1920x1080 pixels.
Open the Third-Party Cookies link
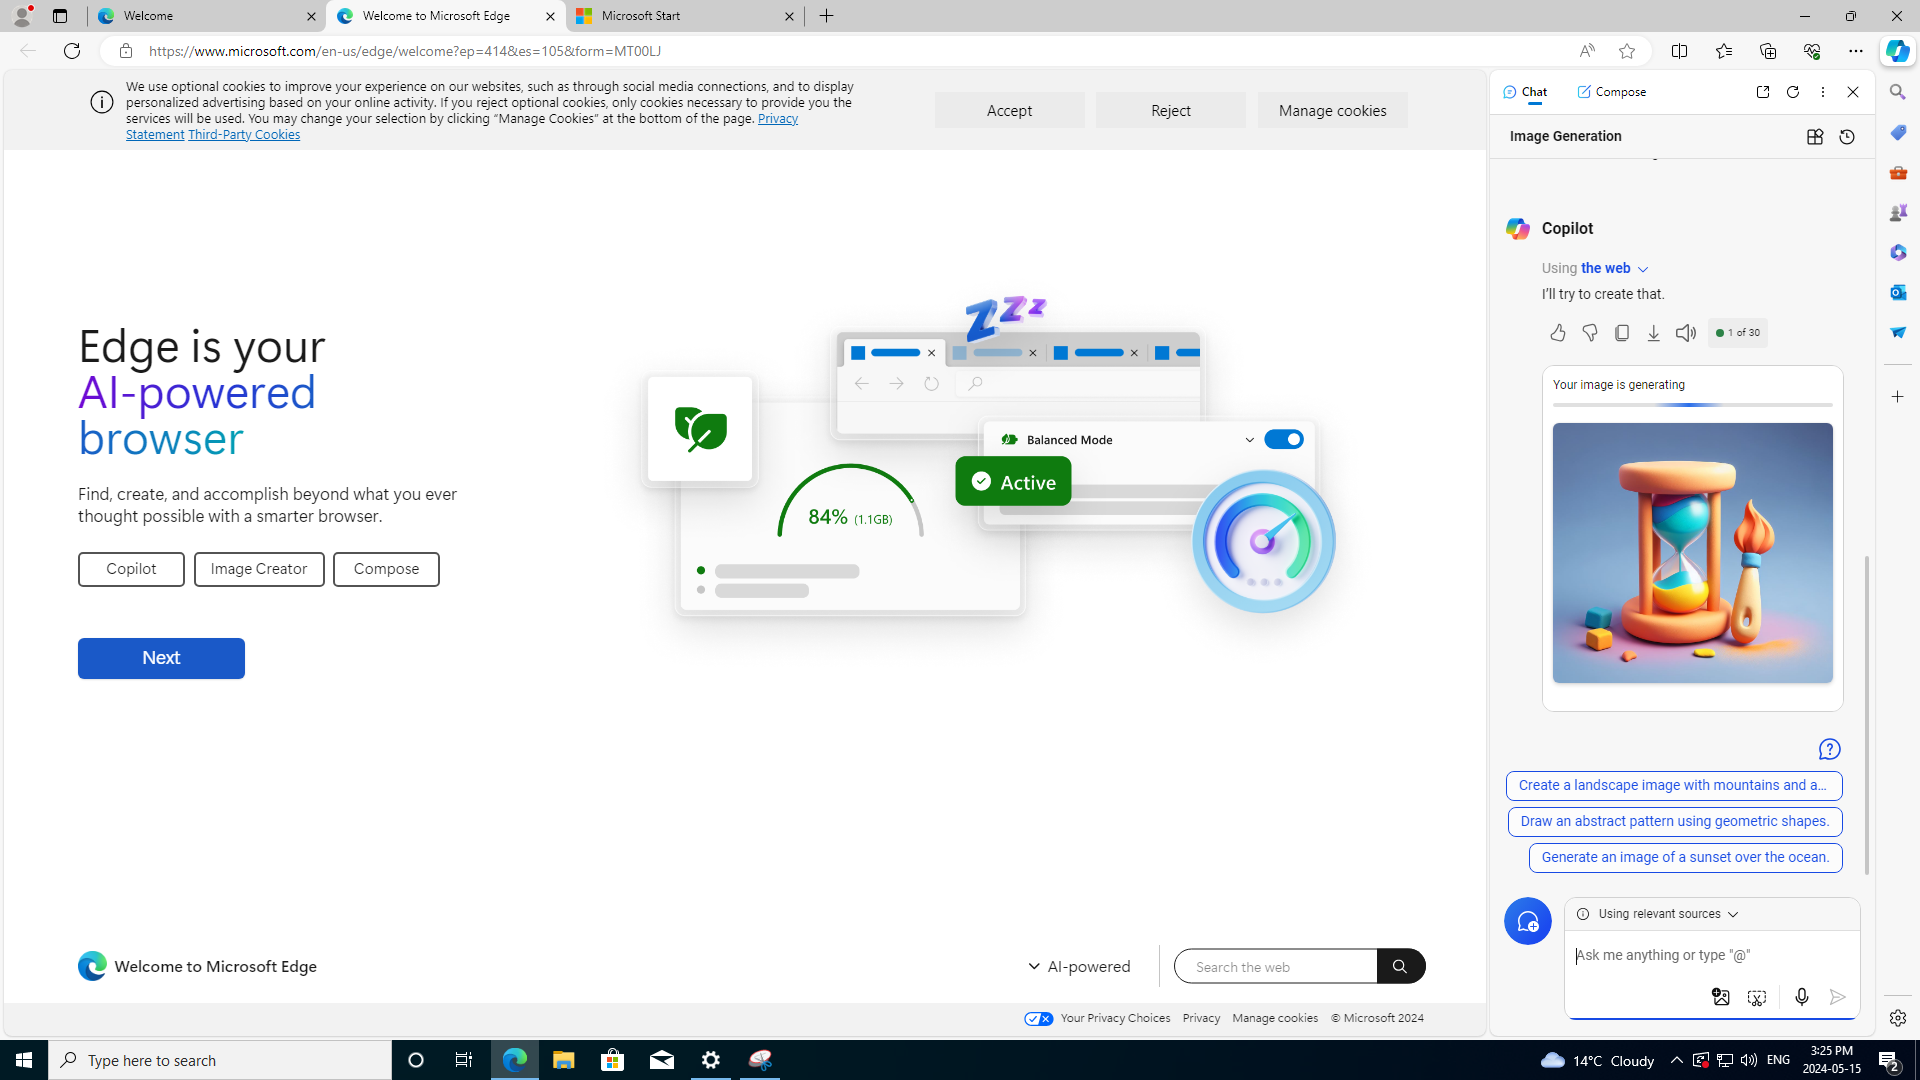pyautogui.click(x=243, y=135)
